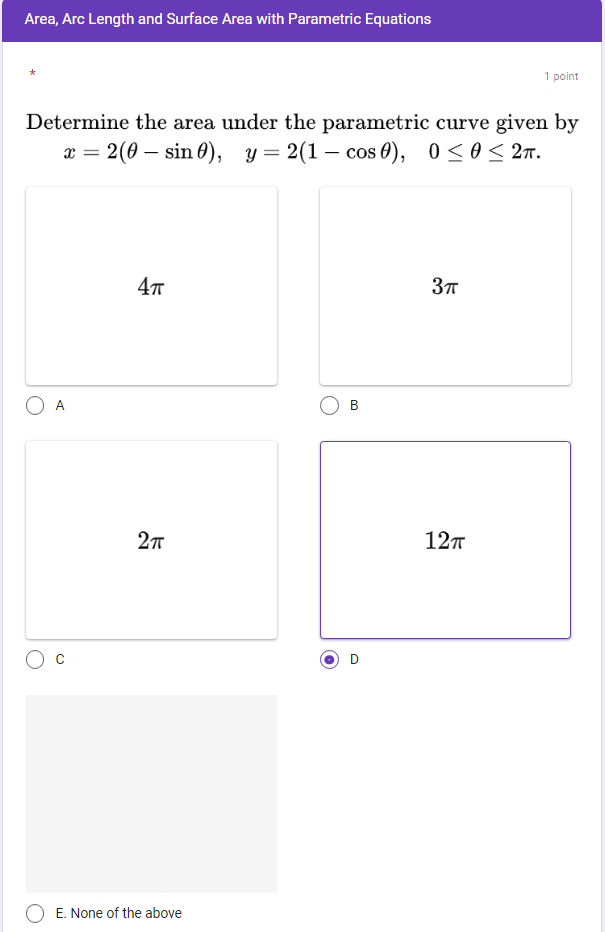The image size is (605, 932).
Task: Select the radio button for answer B
Action: pyautogui.click(x=330, y=405)
